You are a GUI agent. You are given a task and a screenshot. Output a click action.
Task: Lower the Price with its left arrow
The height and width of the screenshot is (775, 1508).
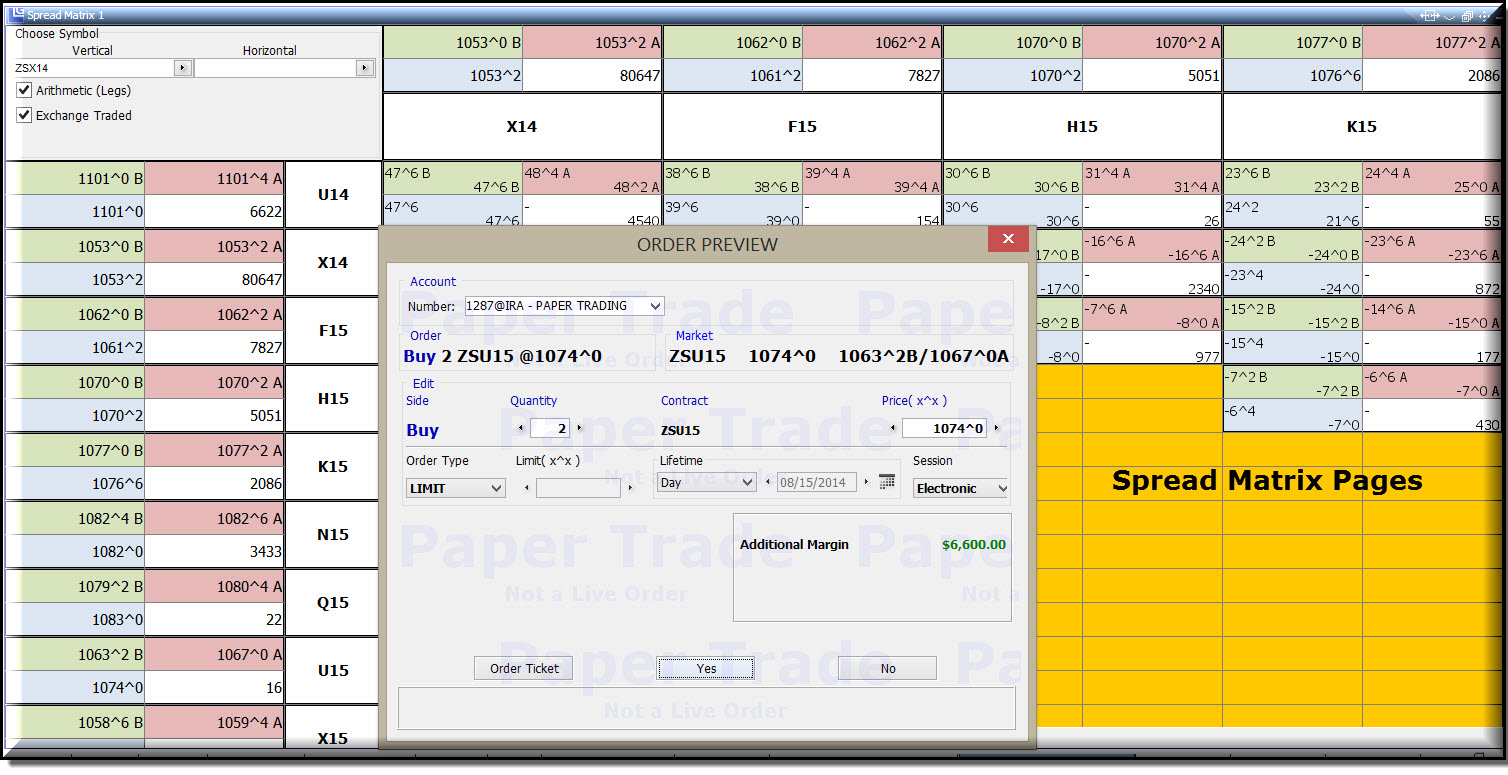[x=894, y=428]
